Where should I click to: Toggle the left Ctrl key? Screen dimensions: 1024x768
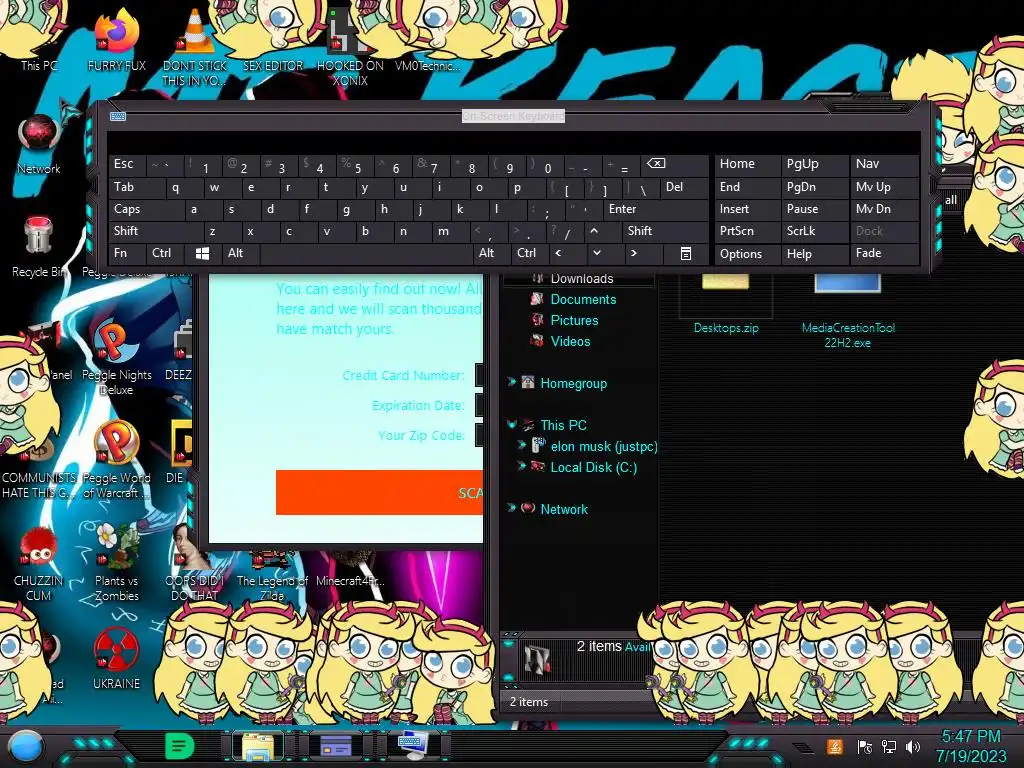click(x=166, y=253)
